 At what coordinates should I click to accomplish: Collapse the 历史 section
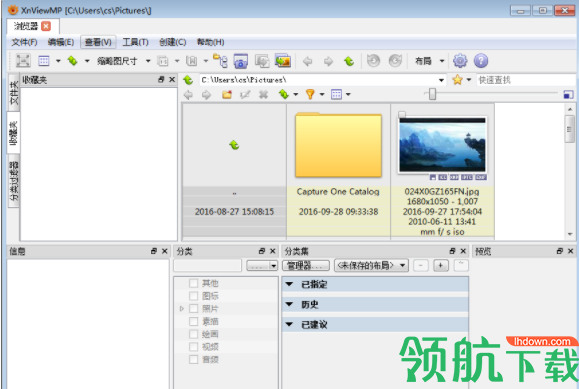[x=290, y=304]
